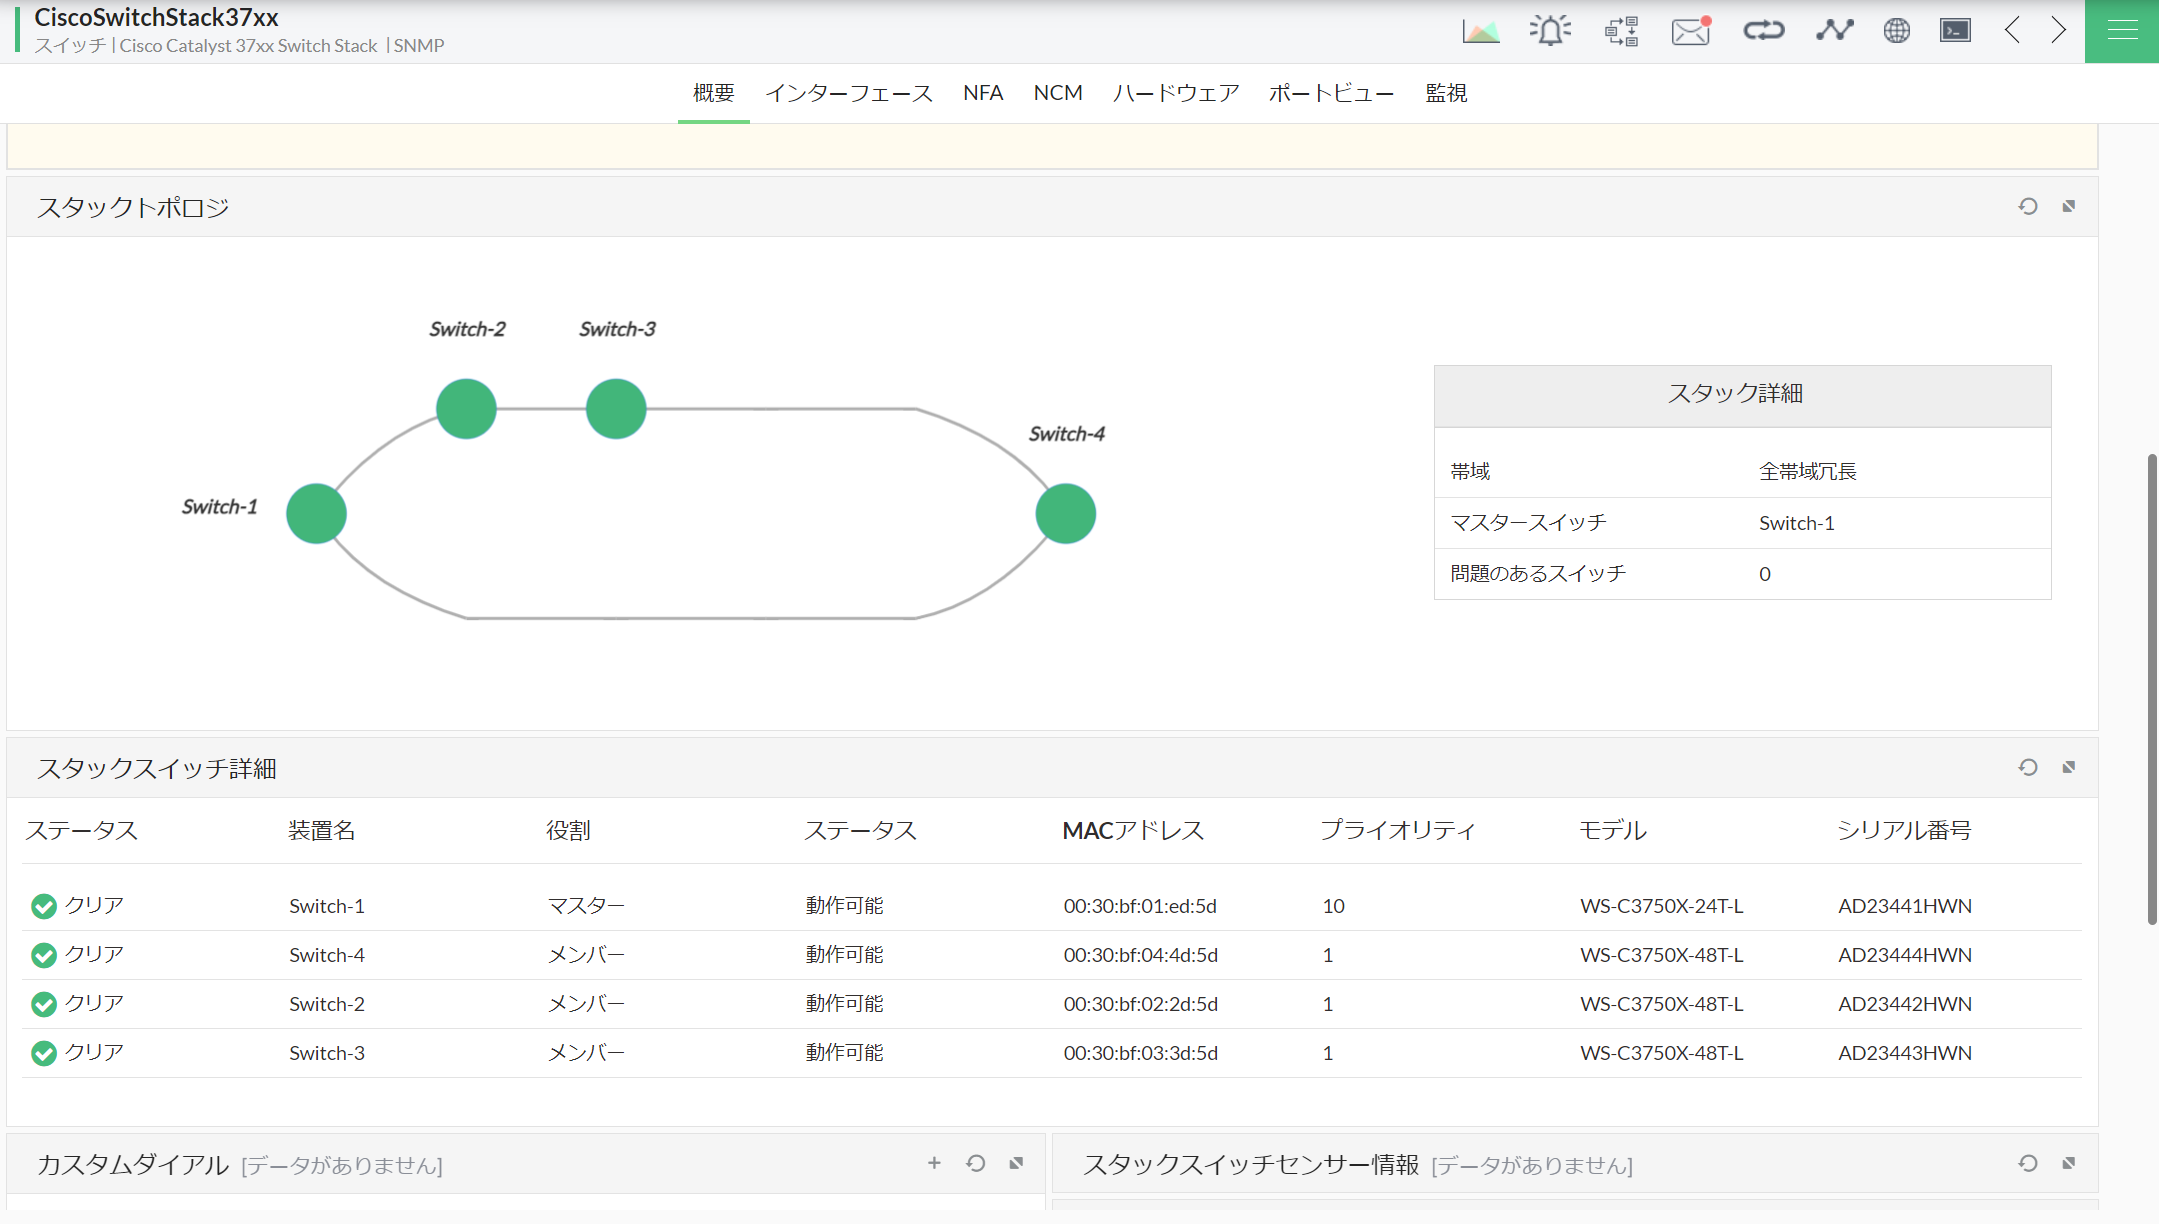The width and height of the screenshot is (2159, 1224).
Task: Open the green hamburger menu
Action: pos(2121,31)
